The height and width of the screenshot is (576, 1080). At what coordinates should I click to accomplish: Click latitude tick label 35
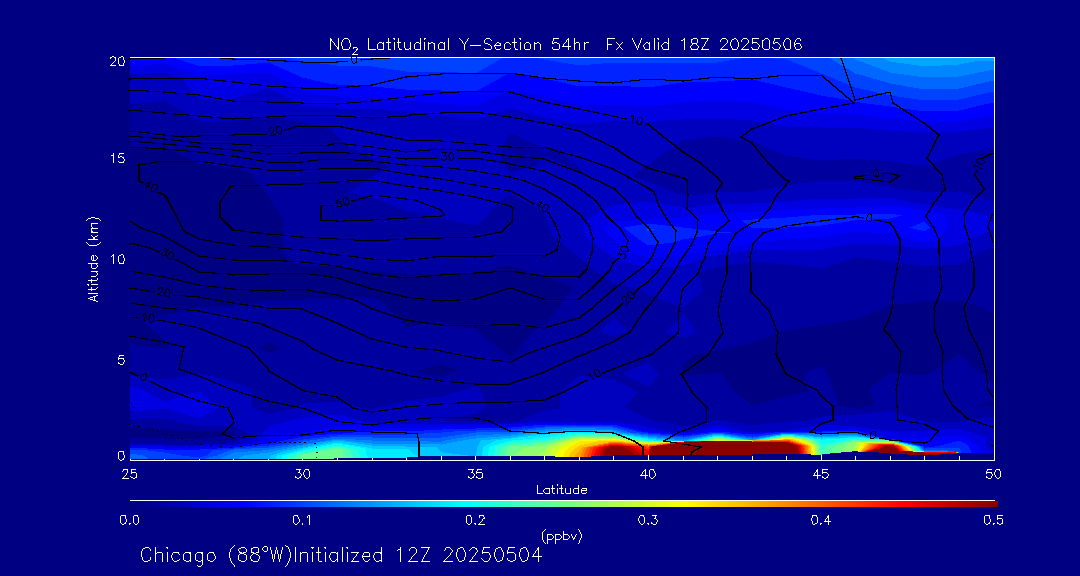[x=475, y=473]
